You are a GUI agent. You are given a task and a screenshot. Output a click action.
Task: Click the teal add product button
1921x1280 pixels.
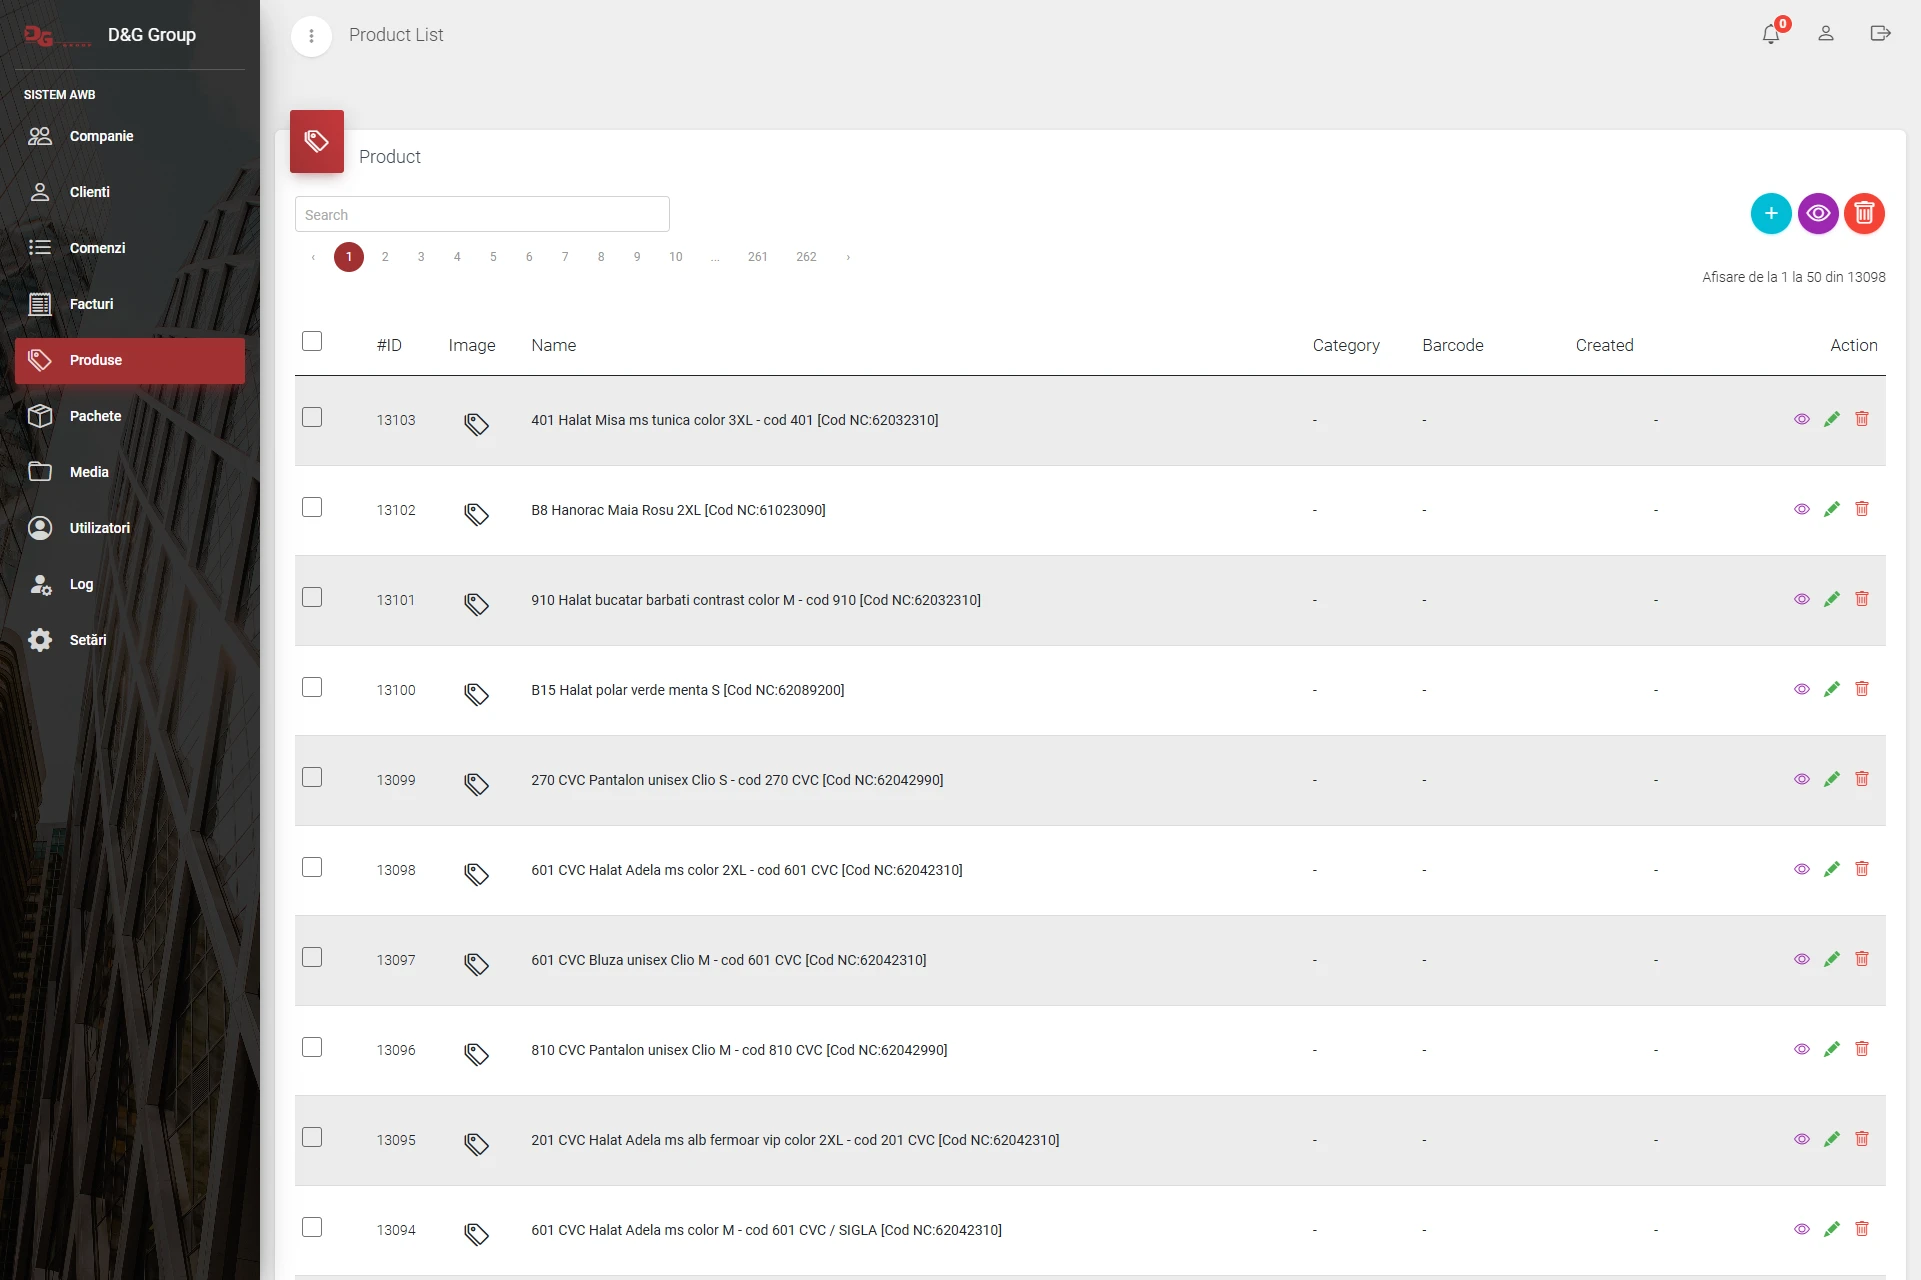click(x=1770, y=213)
